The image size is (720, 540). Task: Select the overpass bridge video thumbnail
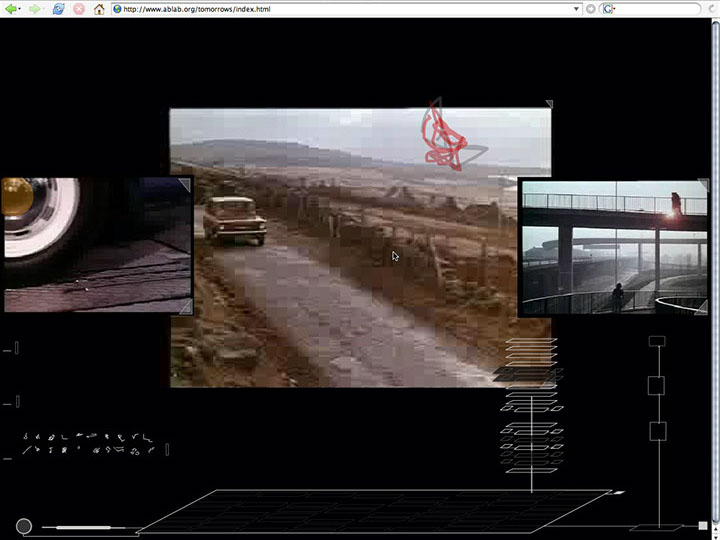pyautogui.click(x=612, y=248)
